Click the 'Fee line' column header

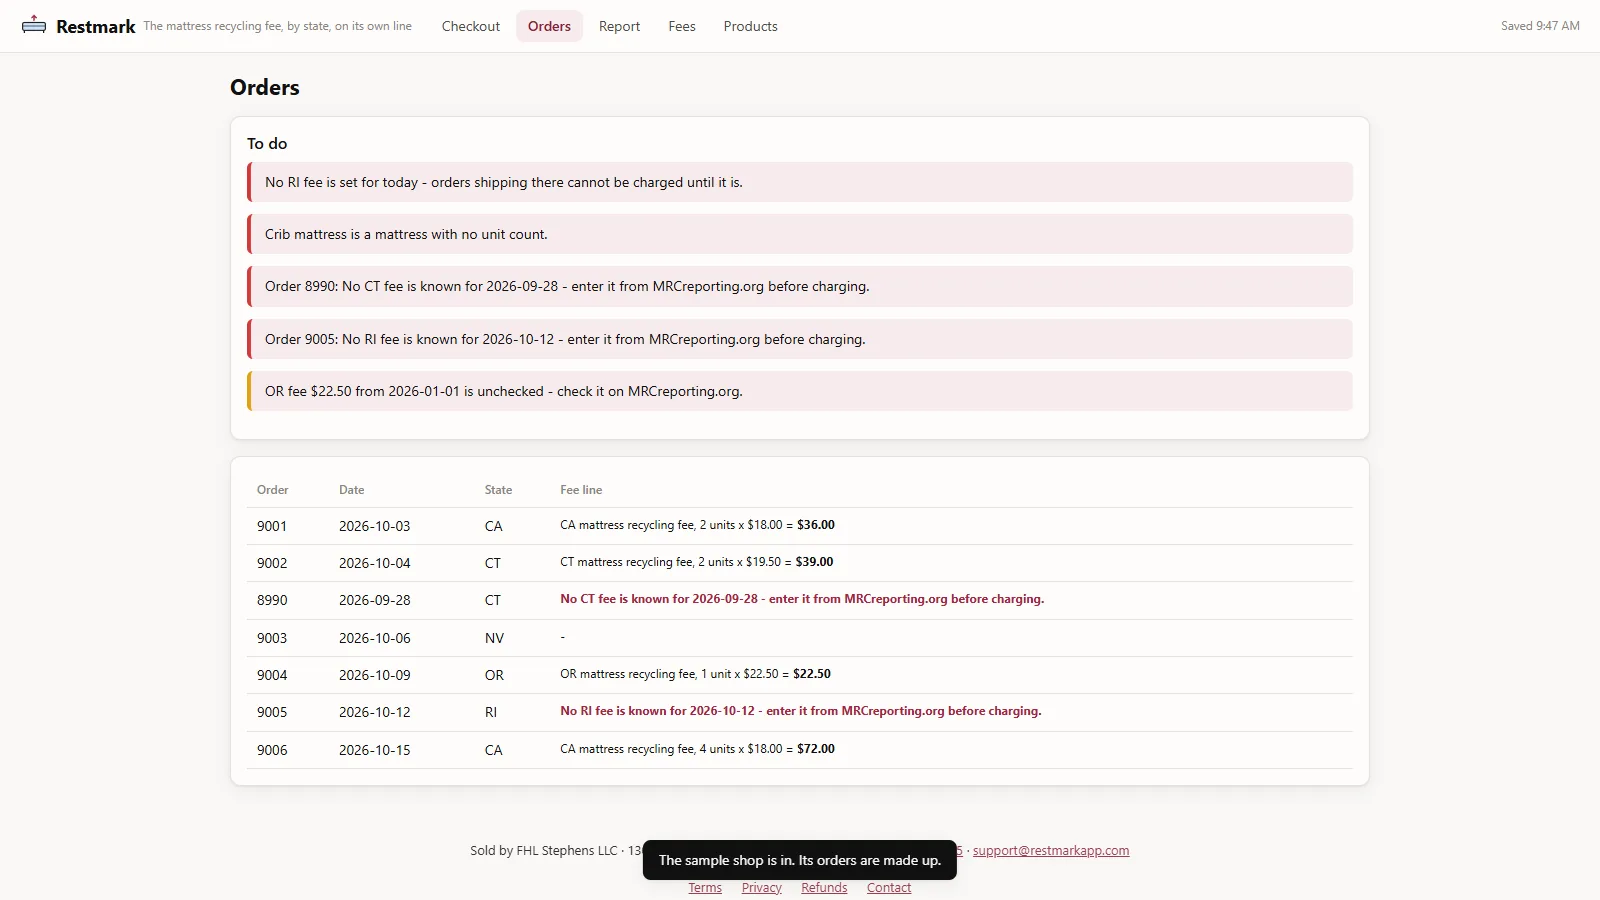pos(581,490)
